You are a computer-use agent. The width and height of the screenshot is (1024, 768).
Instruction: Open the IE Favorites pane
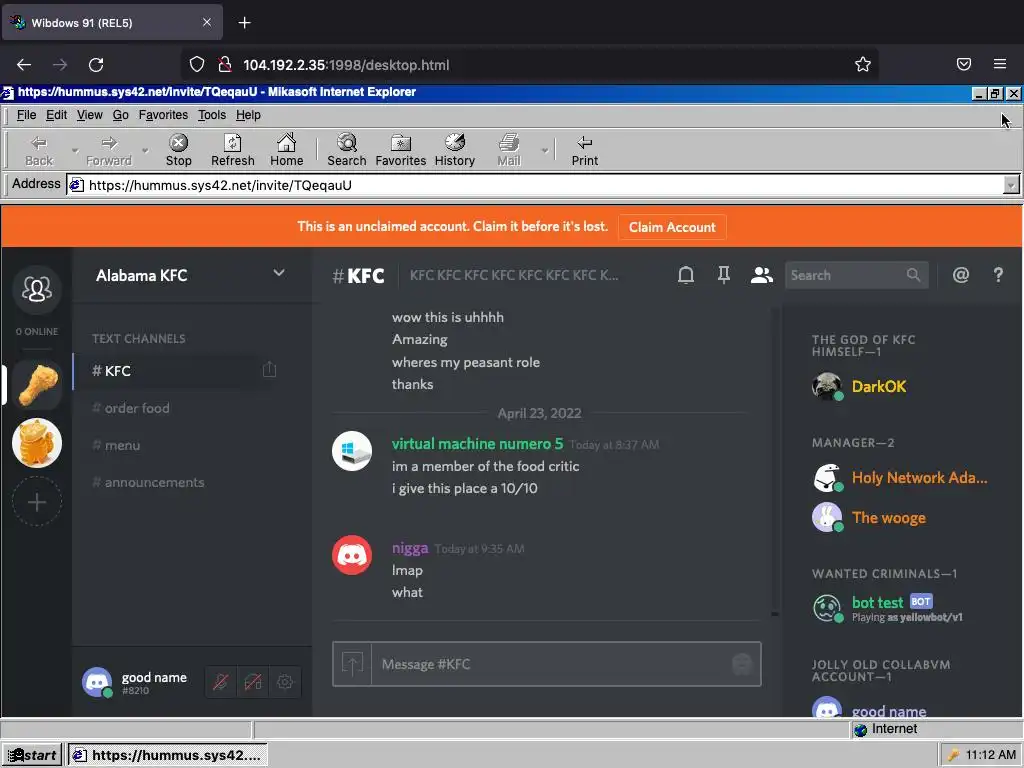(x=400, y=150)
